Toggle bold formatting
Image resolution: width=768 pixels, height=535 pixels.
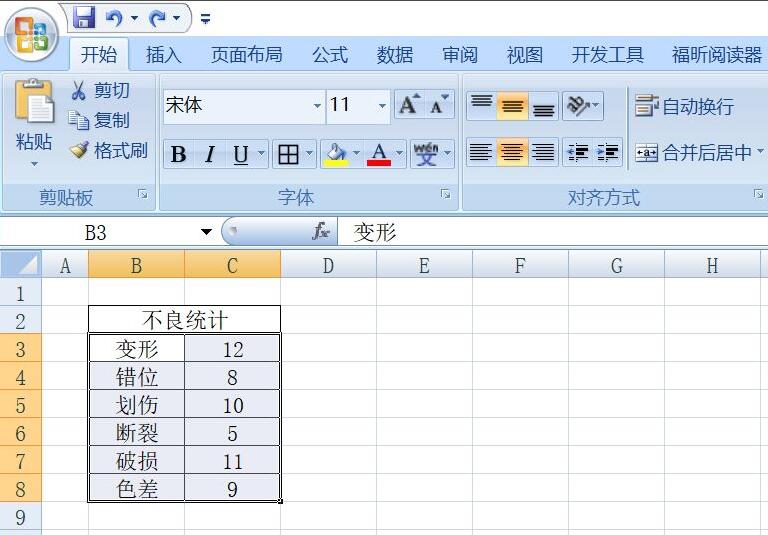tap(179, 154)
